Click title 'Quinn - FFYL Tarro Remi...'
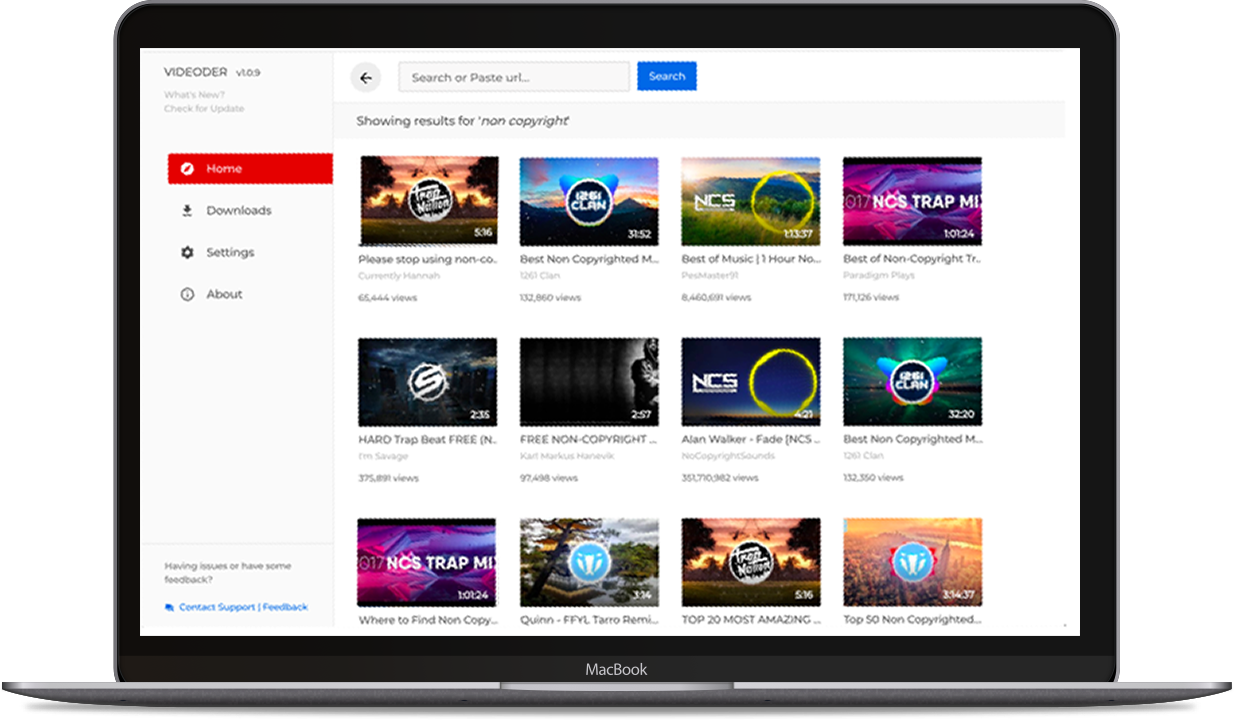 tap(589, 620)
